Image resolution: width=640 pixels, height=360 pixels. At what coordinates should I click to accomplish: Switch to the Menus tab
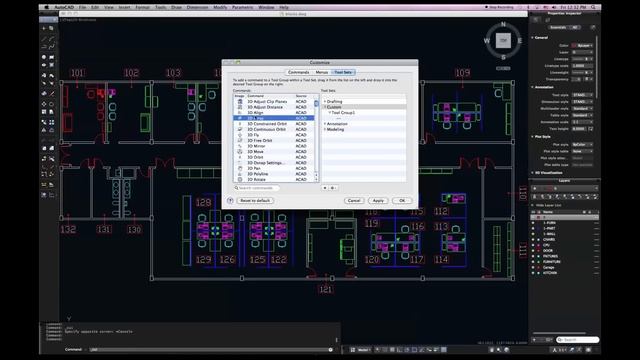coord(322,72)
